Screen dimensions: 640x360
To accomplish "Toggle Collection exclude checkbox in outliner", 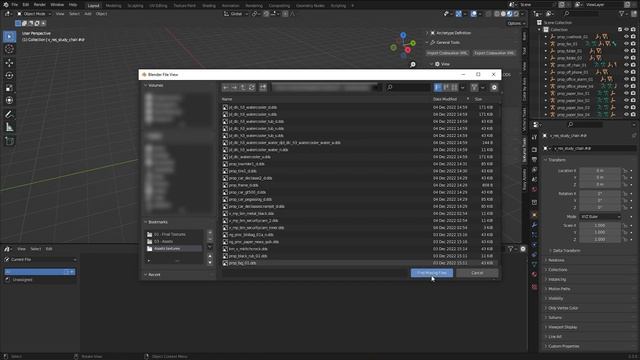I will click(x=620, y=29).
